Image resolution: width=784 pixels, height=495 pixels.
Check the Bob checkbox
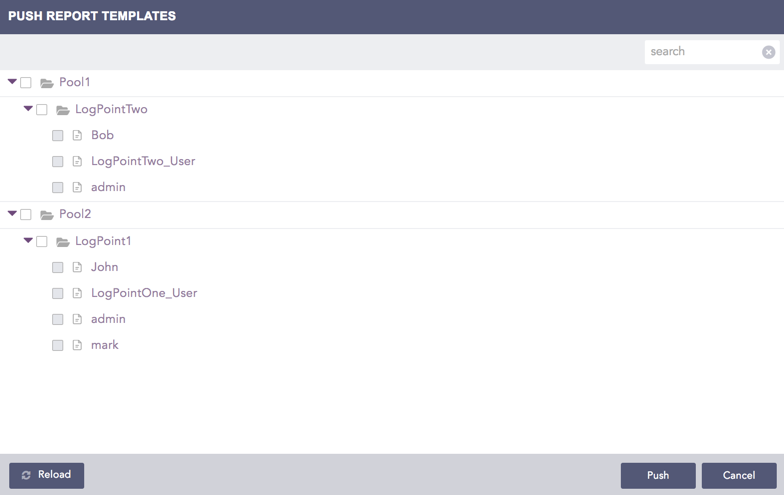(58, 136)
